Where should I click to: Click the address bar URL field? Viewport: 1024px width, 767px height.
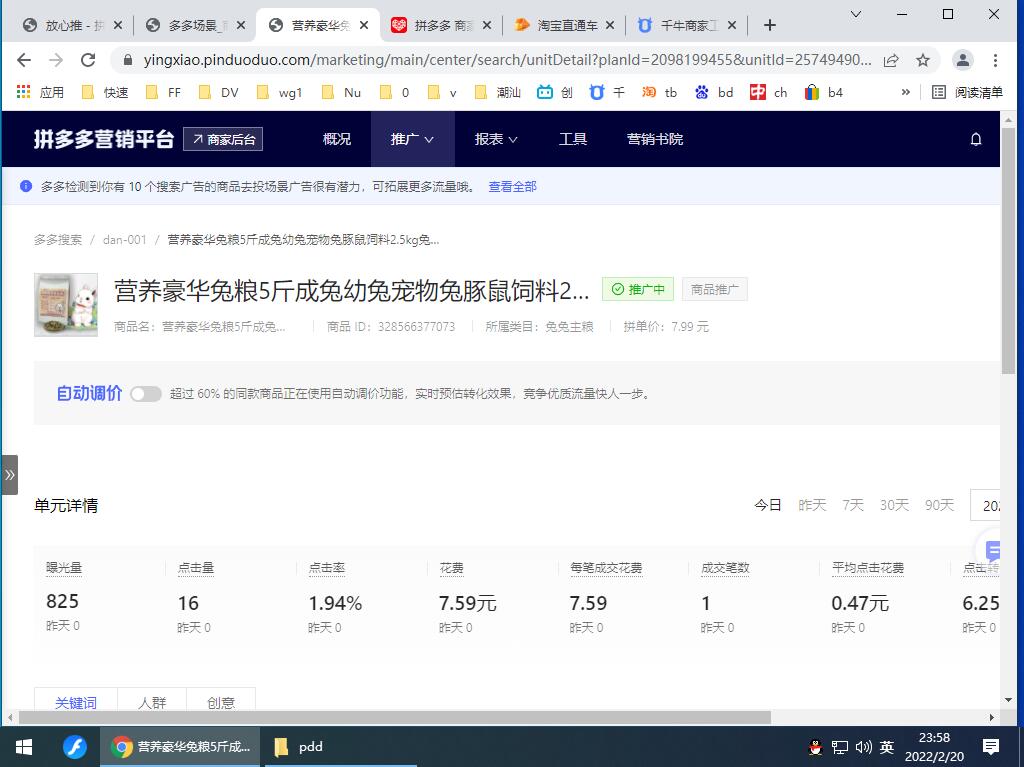(507, 60)
